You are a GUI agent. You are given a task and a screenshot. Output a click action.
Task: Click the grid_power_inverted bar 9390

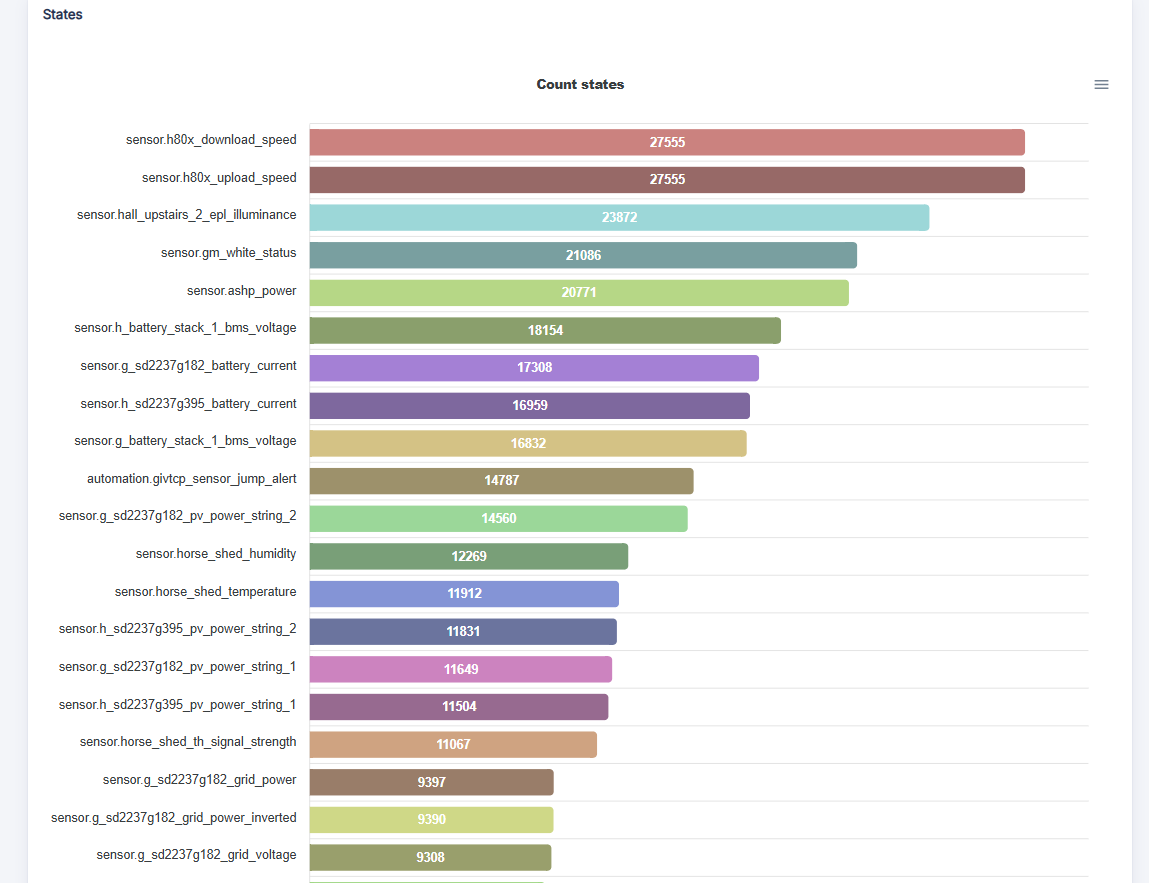coord(432,820)
